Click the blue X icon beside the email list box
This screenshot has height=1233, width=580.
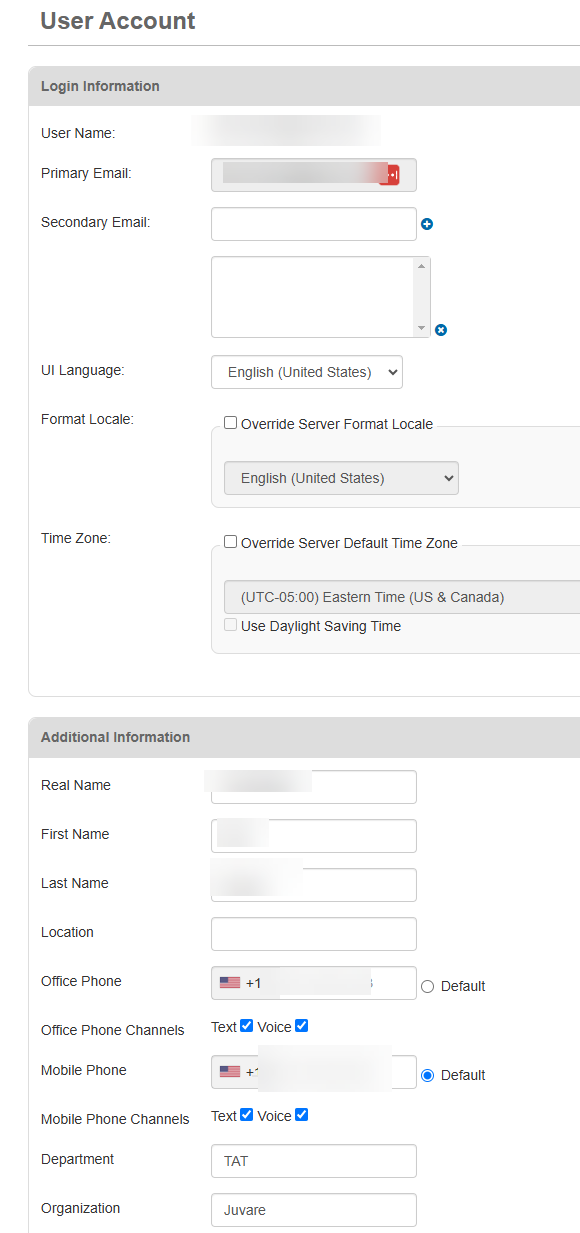441,329
